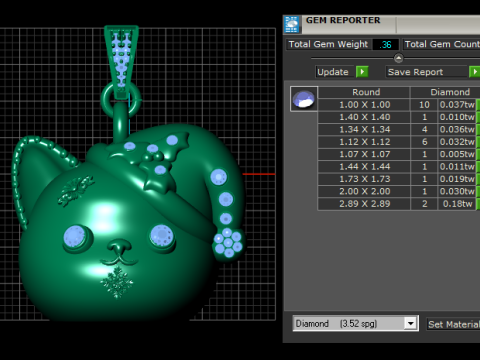
Task: Click the 0.019tw weight cell
Action: coord(457,179)
